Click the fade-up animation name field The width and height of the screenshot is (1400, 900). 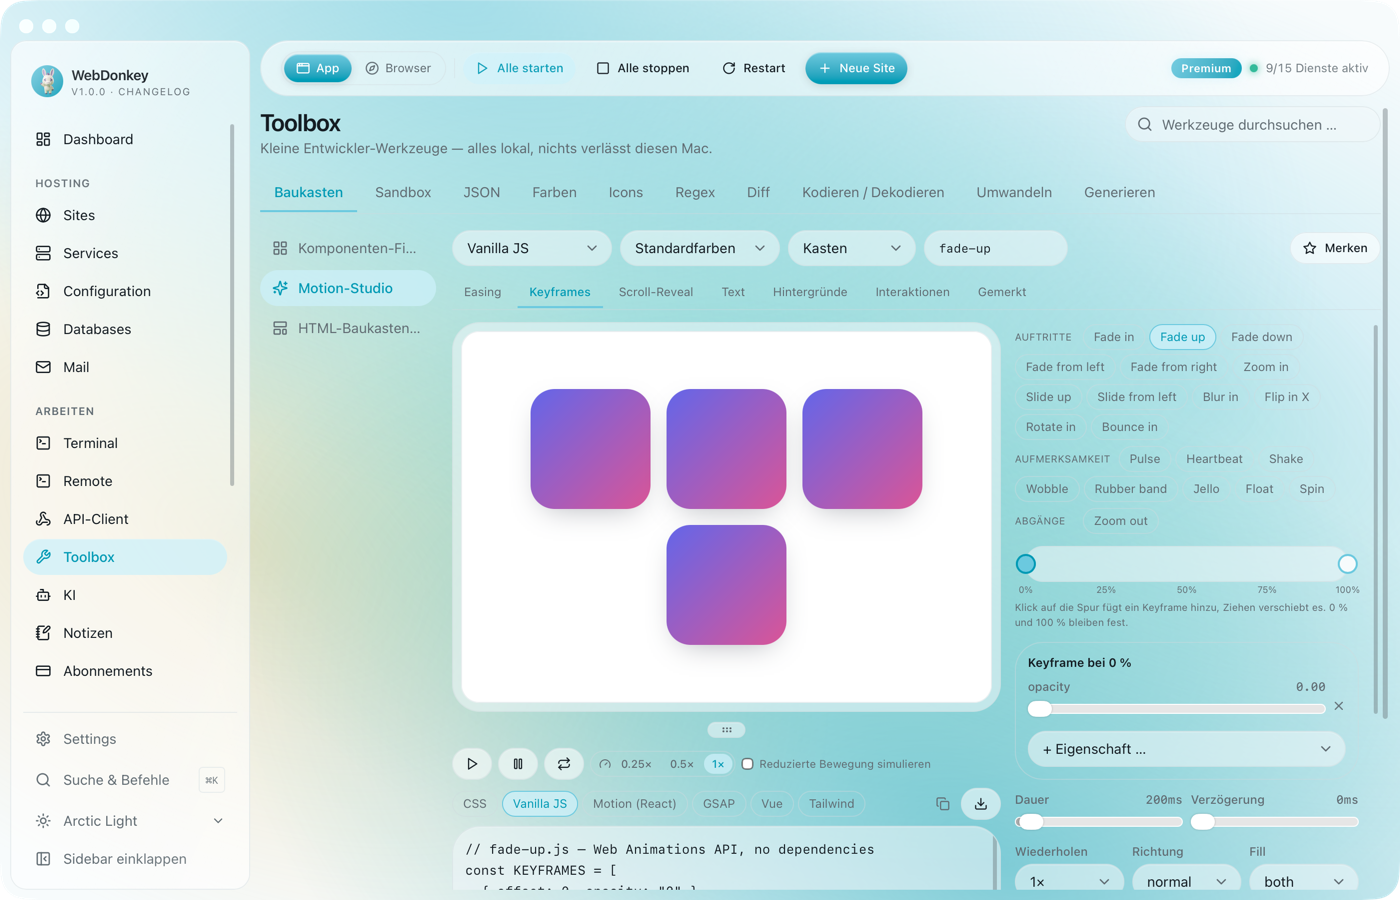coord(996,248)
